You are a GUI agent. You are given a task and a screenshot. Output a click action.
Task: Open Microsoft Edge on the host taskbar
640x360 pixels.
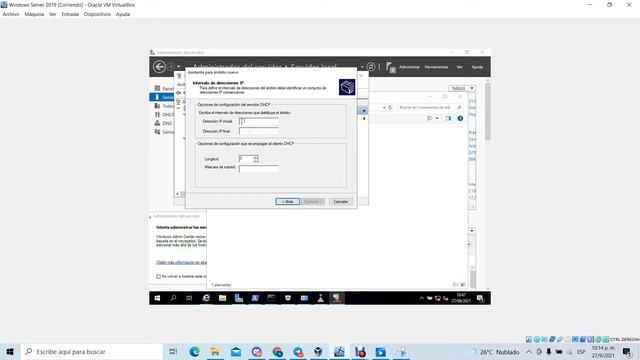click(x=194, y=351)
